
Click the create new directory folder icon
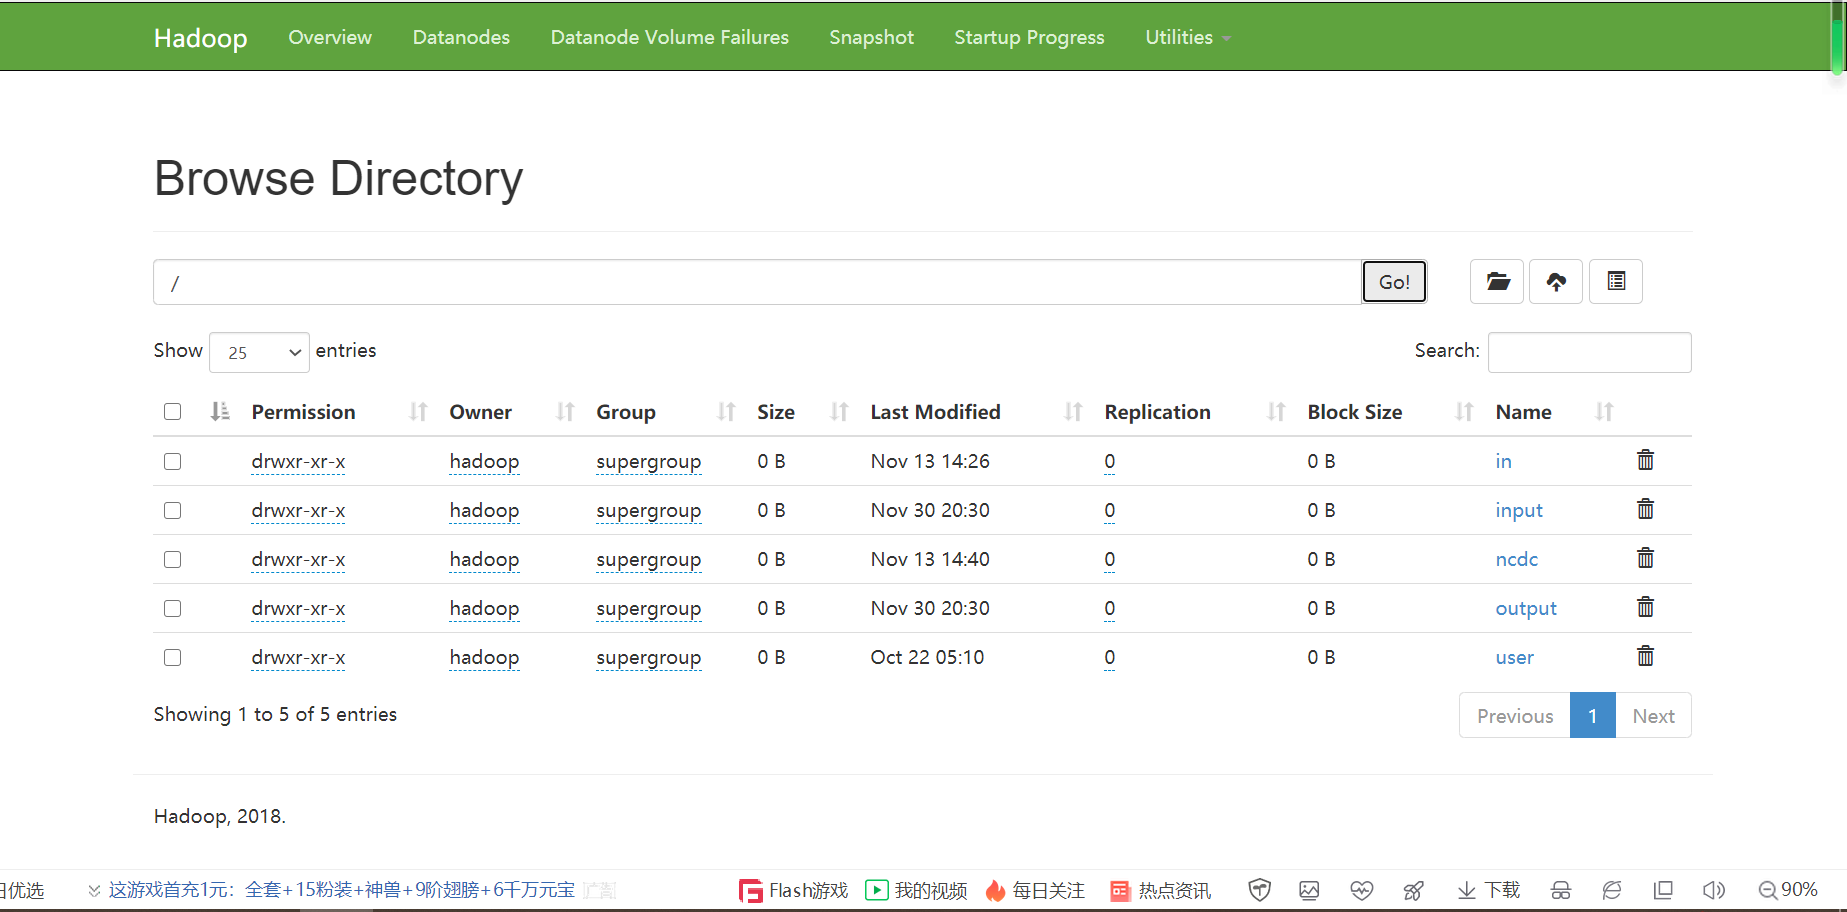pos(1497,282)
